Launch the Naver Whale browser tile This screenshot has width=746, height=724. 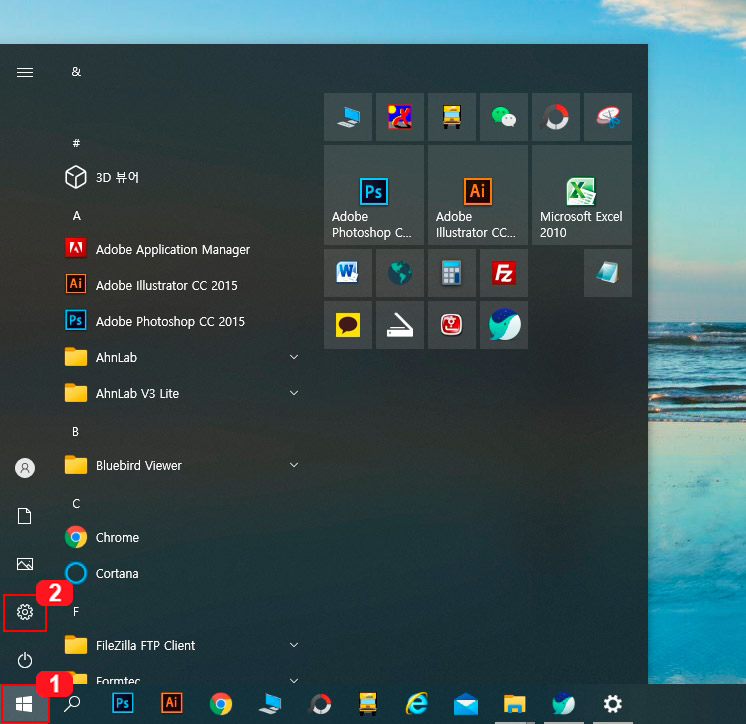click(503, 325)
